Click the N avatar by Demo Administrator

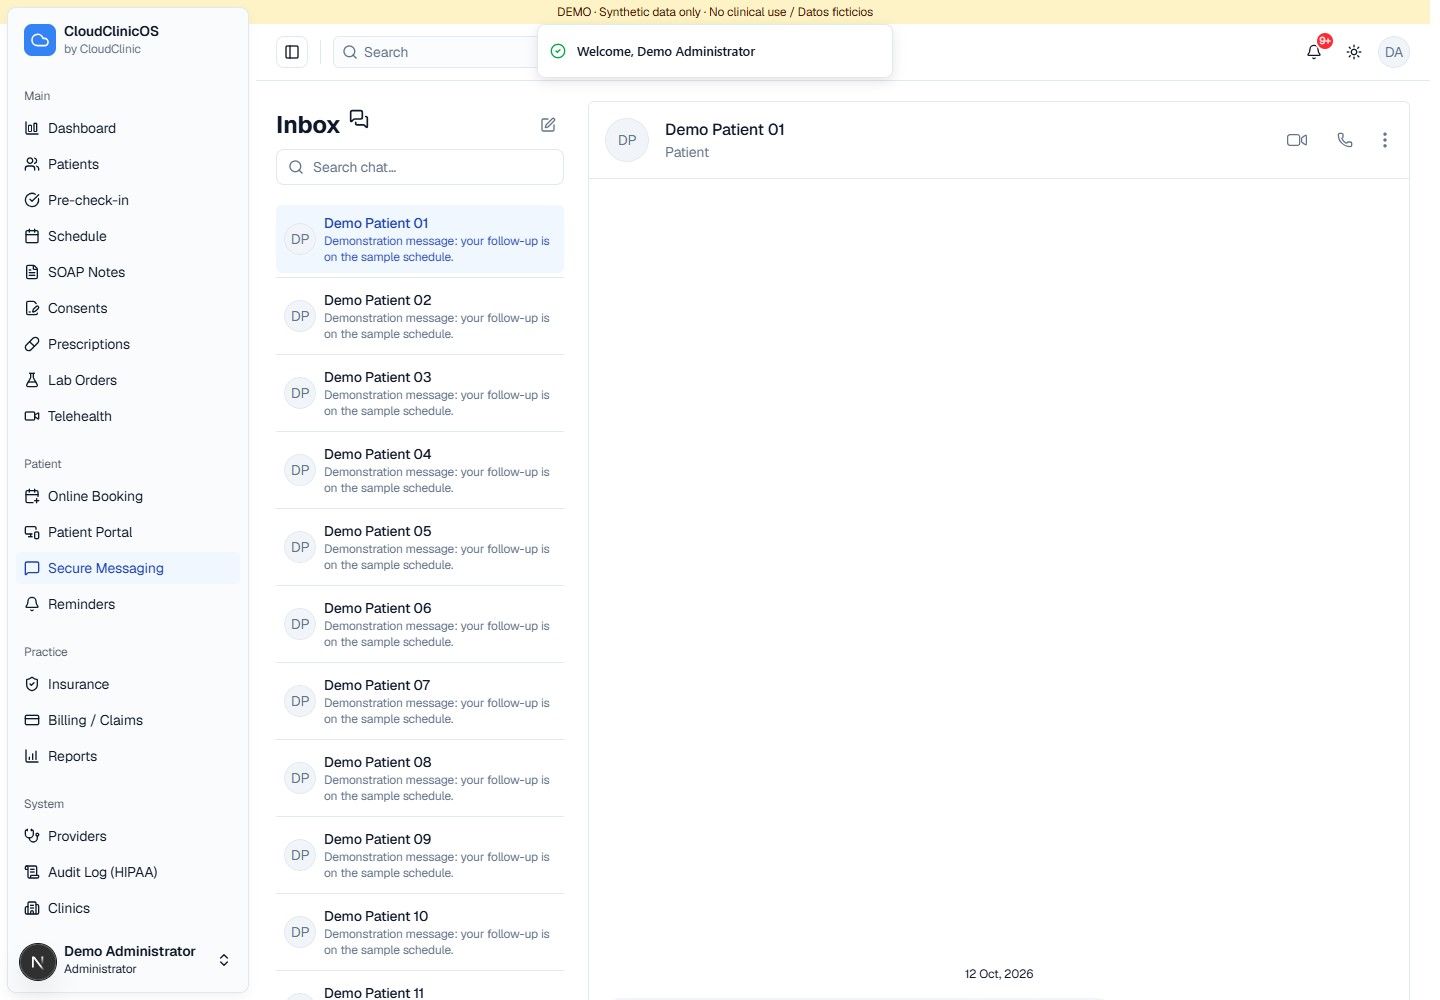pos(38,962)
